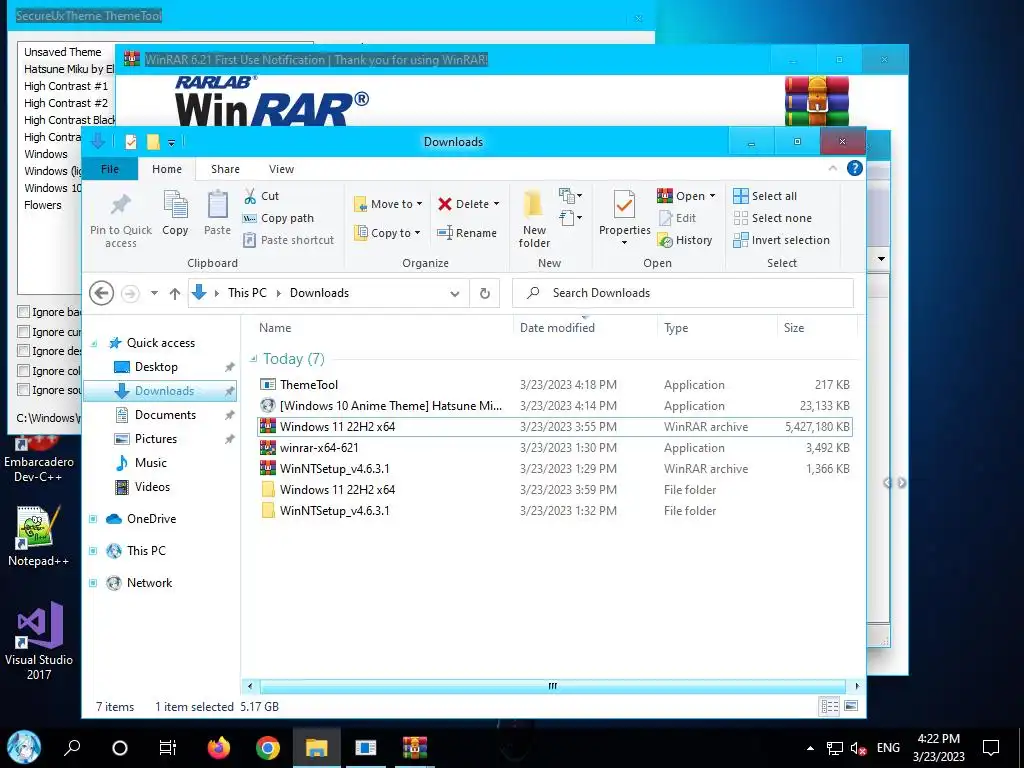Screen dimensions: 1024x768
Task: Create a New folder from ribbon
Action: point(534,219)
